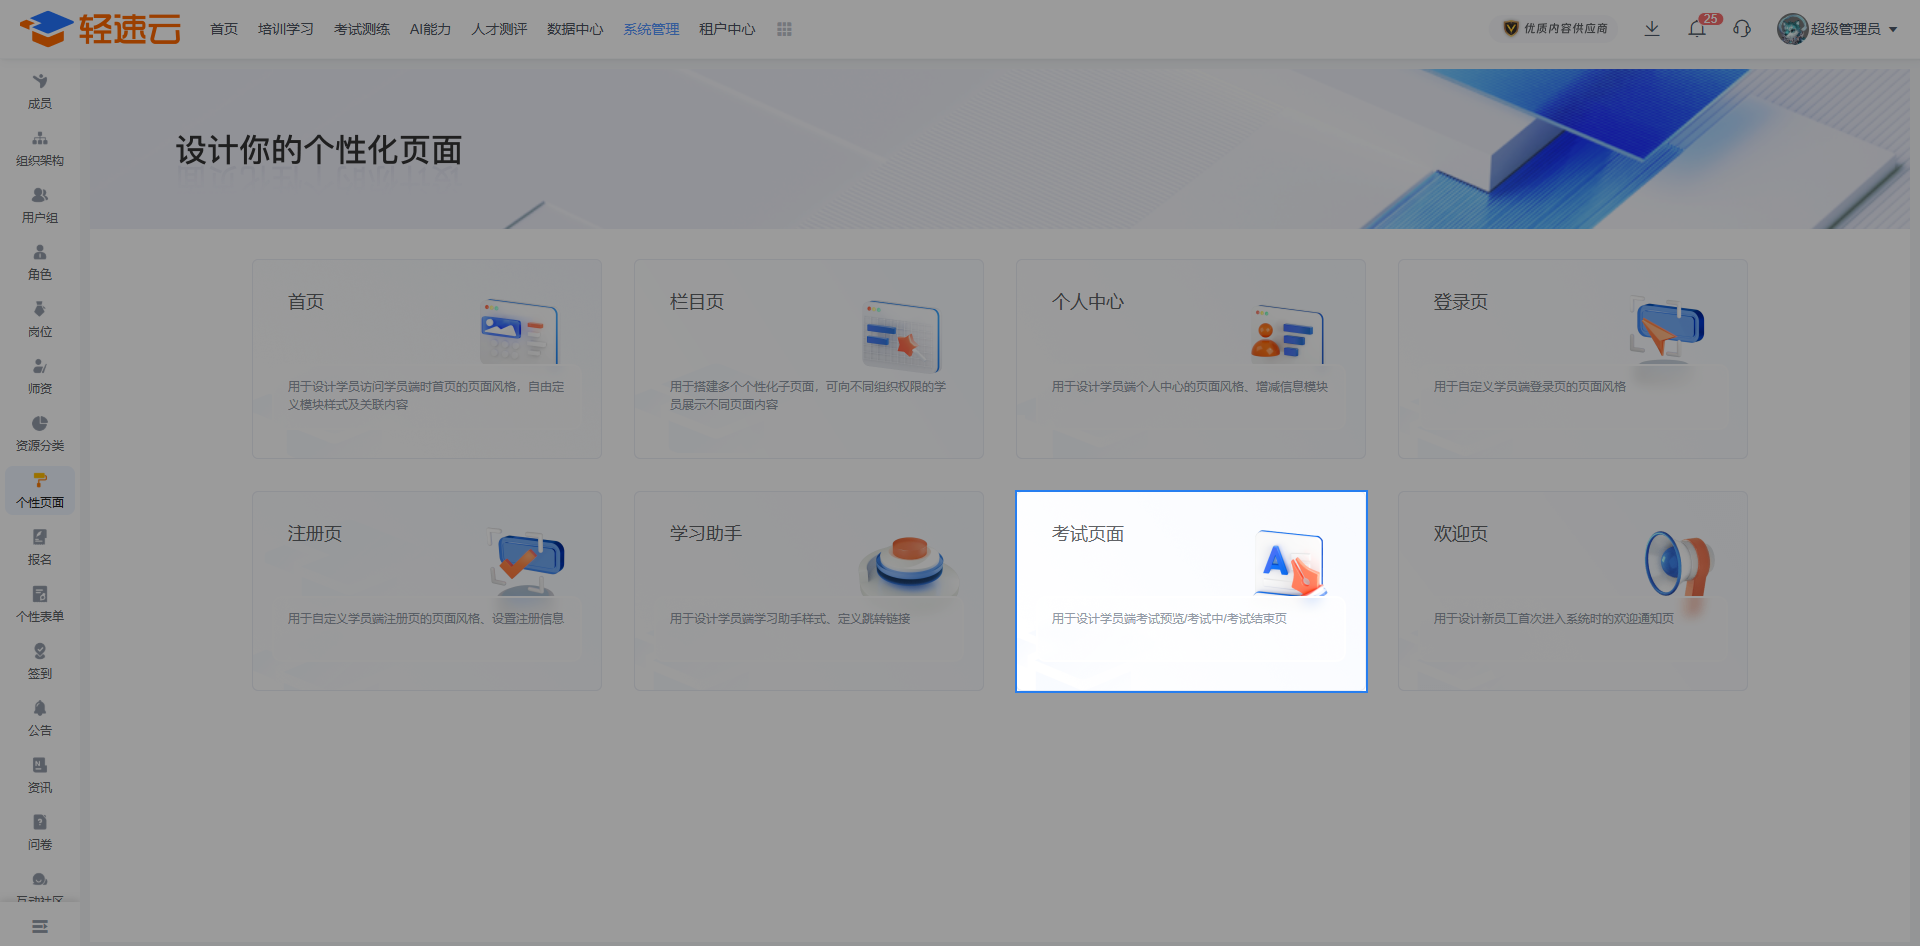Viewport: 1920px width, 946px height.
Task: Open the 考试页面 design card
Action: coord(1191,591)
